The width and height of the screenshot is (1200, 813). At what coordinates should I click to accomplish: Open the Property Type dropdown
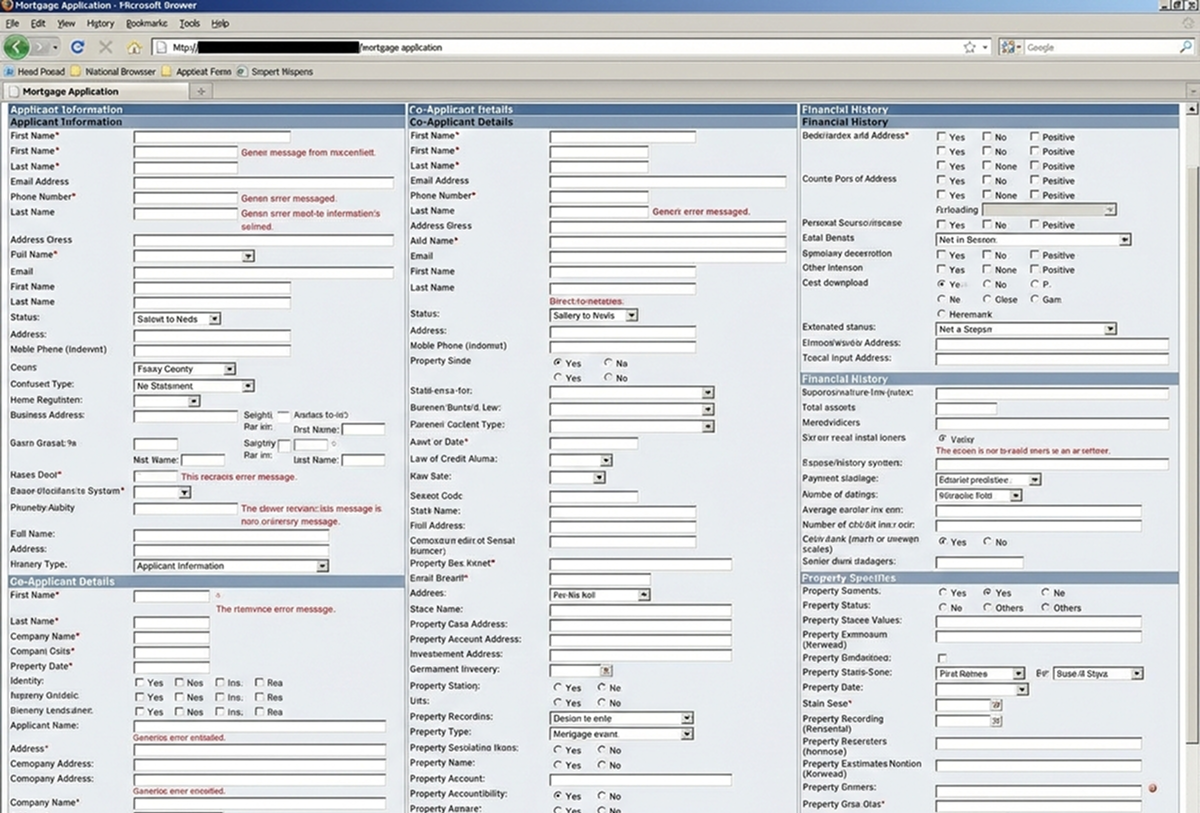pyautogui.click(x=686, y=734)
